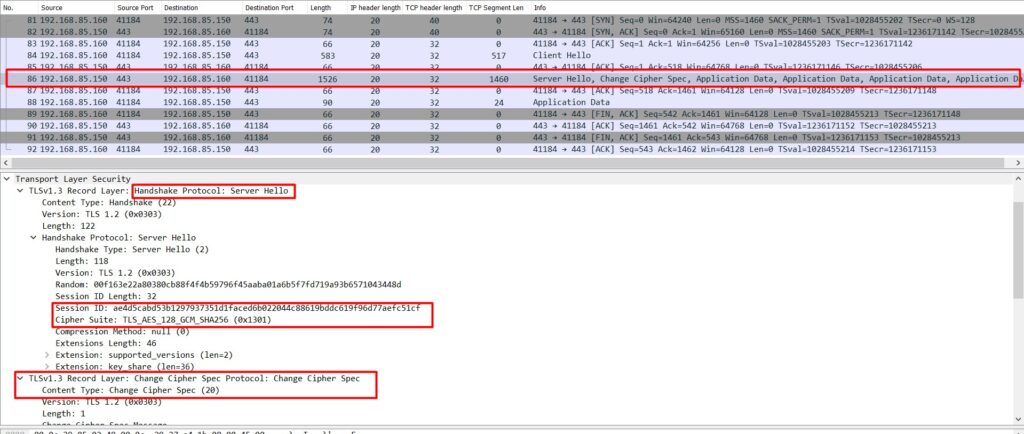Expand the supported_versions extension
This screenshot has width=1024, height=434.
[47, 355]
